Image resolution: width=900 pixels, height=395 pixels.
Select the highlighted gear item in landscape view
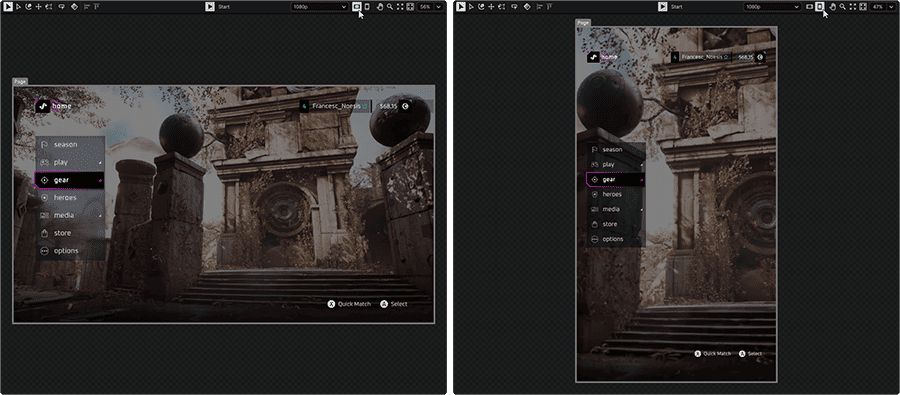pos(69,180)
